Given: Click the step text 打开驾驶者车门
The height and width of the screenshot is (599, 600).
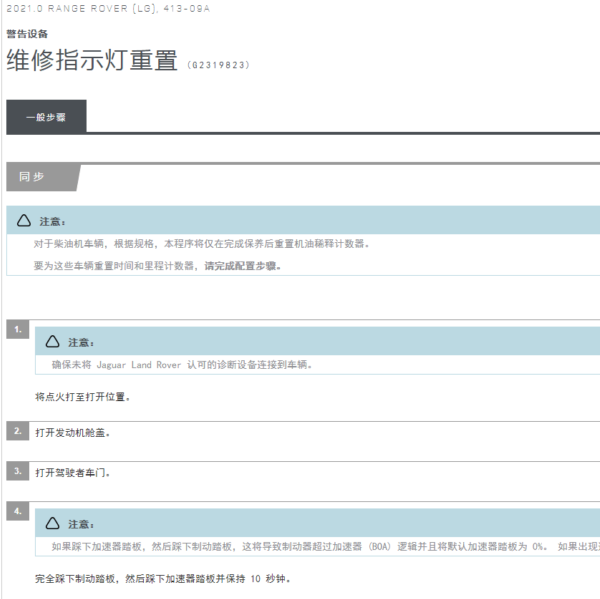Looking at the screenshot, I should click(x=73, y=473).
